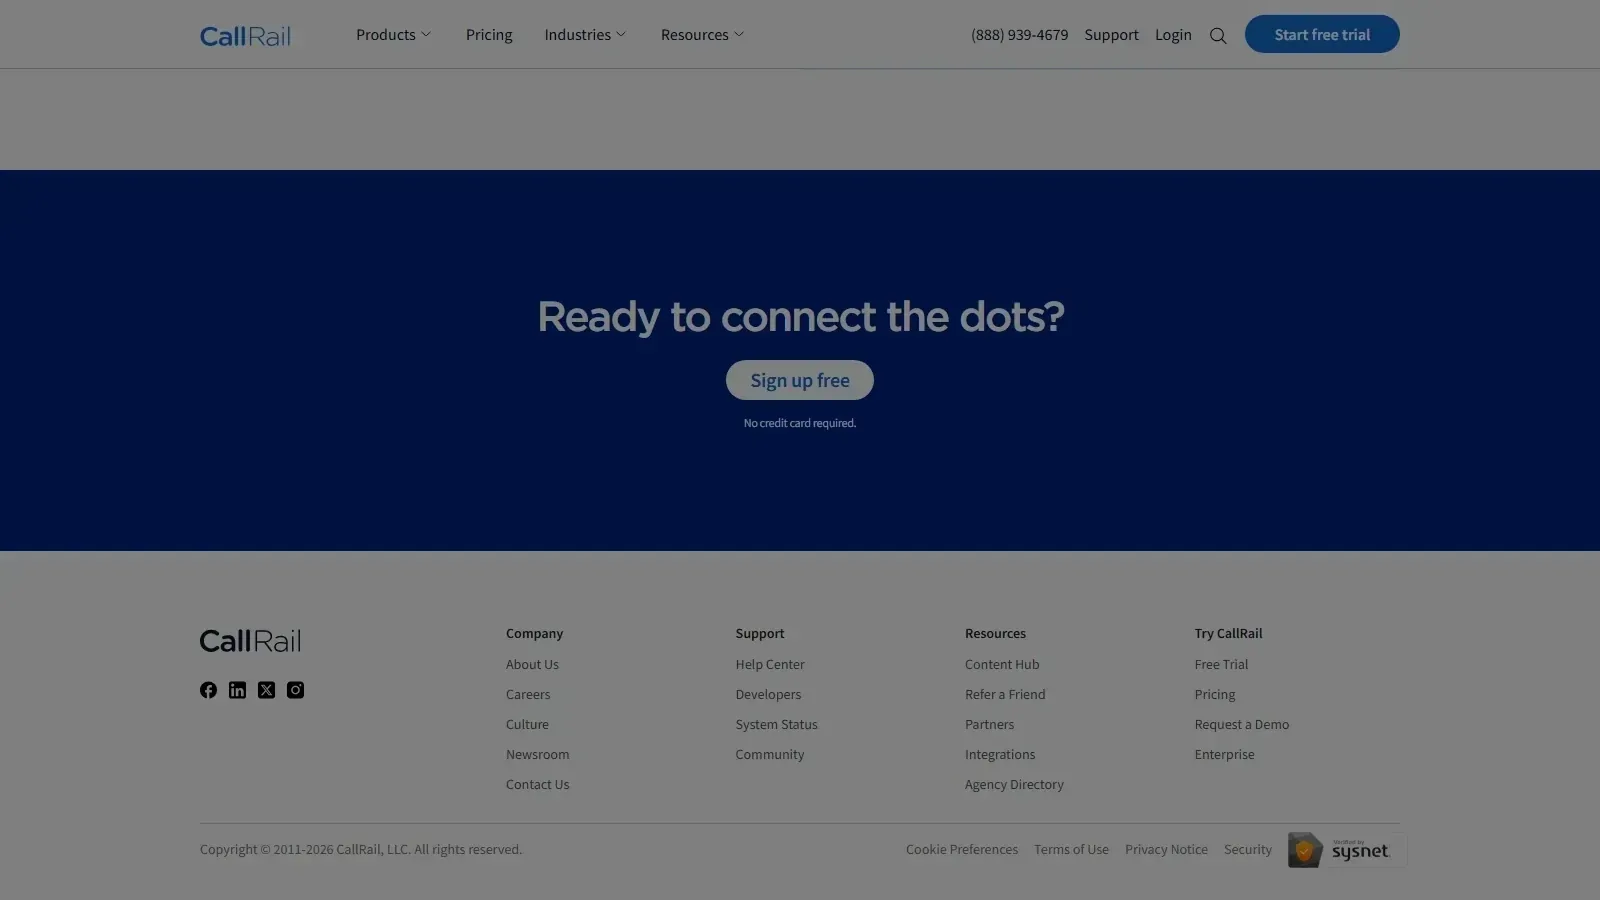Open the Community link
This screenshot has width=1600, height=900.
coord(769,755)
